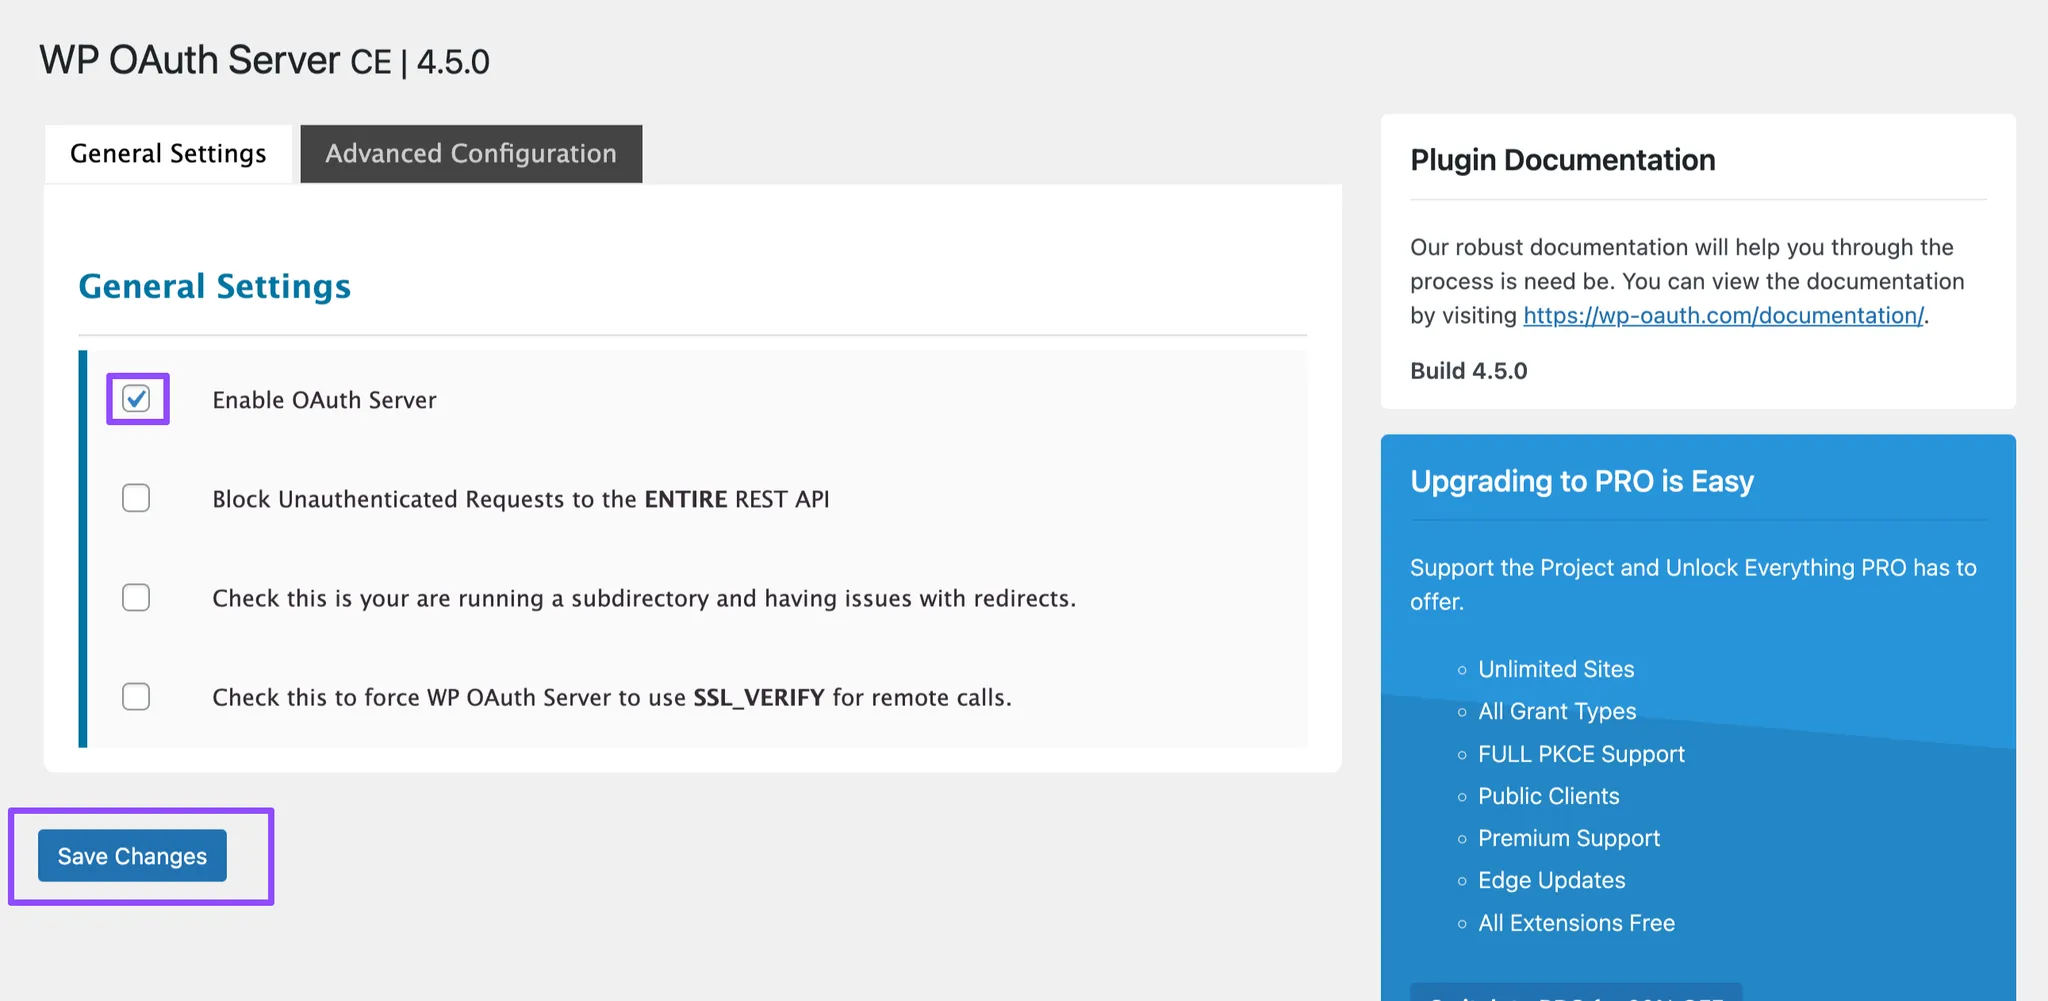This screenshot has width=2048, height=1001.
Task: Open the General Settings tab
Action: (168, 154)
